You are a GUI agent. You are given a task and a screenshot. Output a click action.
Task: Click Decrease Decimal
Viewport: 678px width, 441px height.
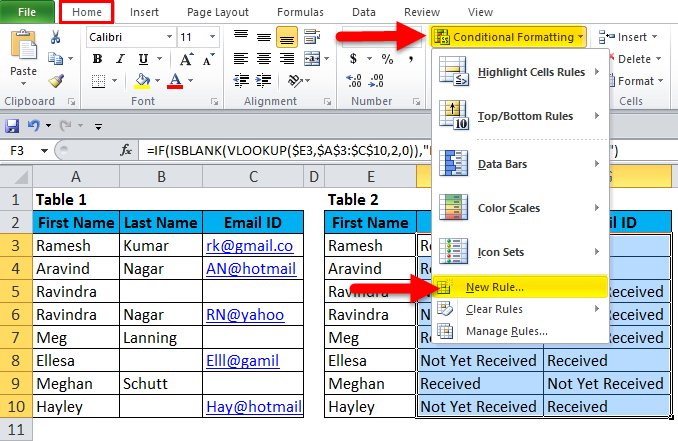pyautogui.click(x=376, y=81)
